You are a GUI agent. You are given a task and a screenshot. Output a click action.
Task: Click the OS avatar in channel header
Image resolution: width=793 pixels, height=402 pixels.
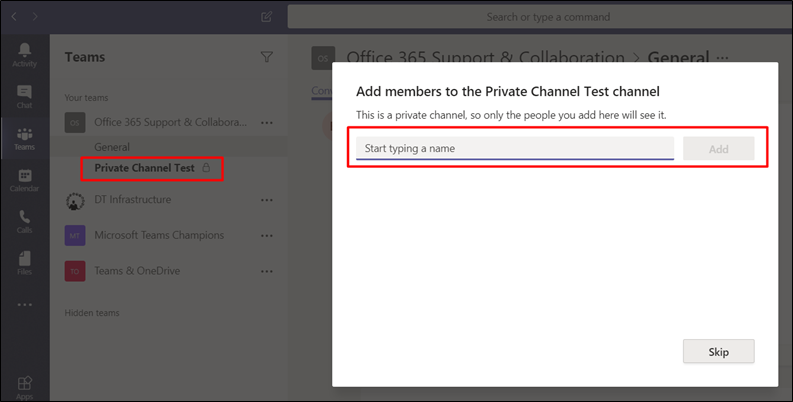[323, 58]
